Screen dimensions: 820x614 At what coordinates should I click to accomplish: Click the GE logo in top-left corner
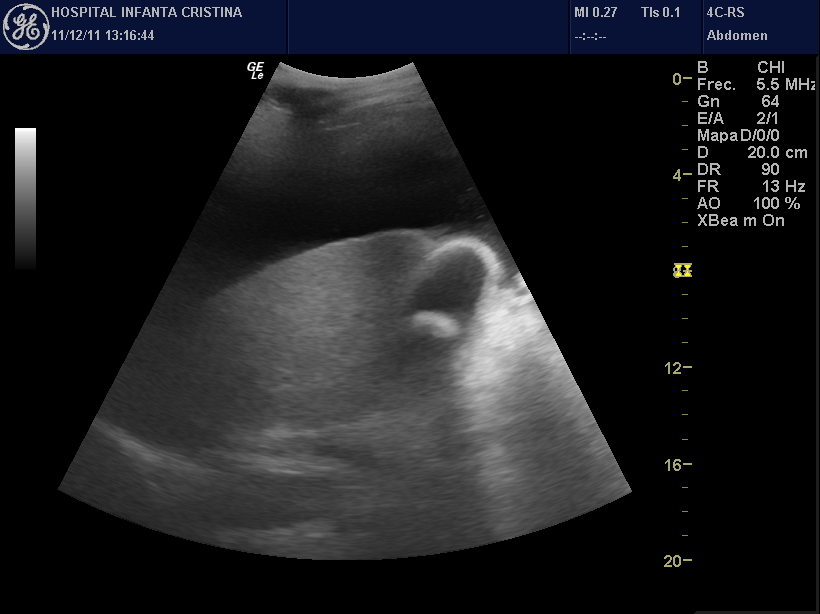coord(28,27)
